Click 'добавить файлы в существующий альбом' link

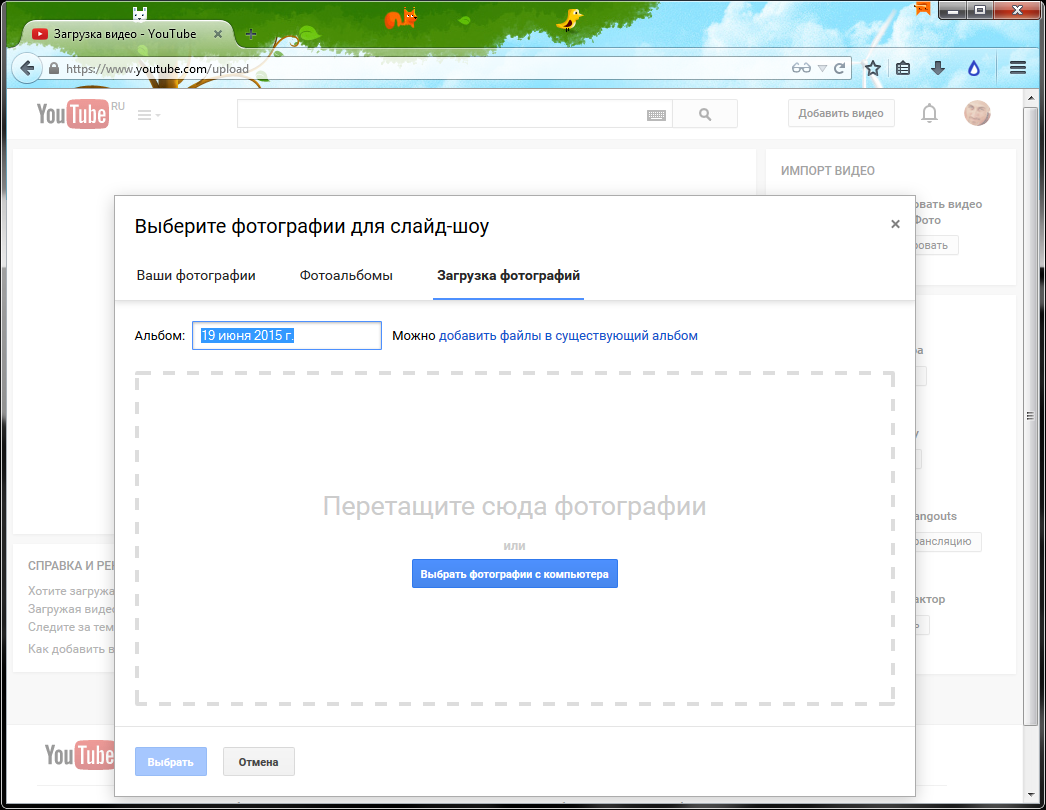pyautogui.click(x=568, y=336)
